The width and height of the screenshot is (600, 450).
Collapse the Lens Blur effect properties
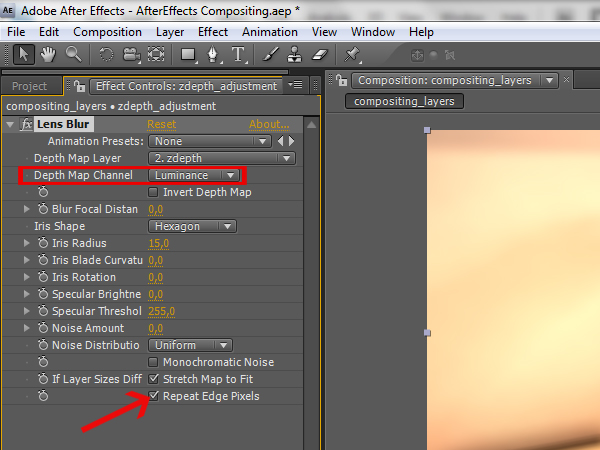pos(10,125)
